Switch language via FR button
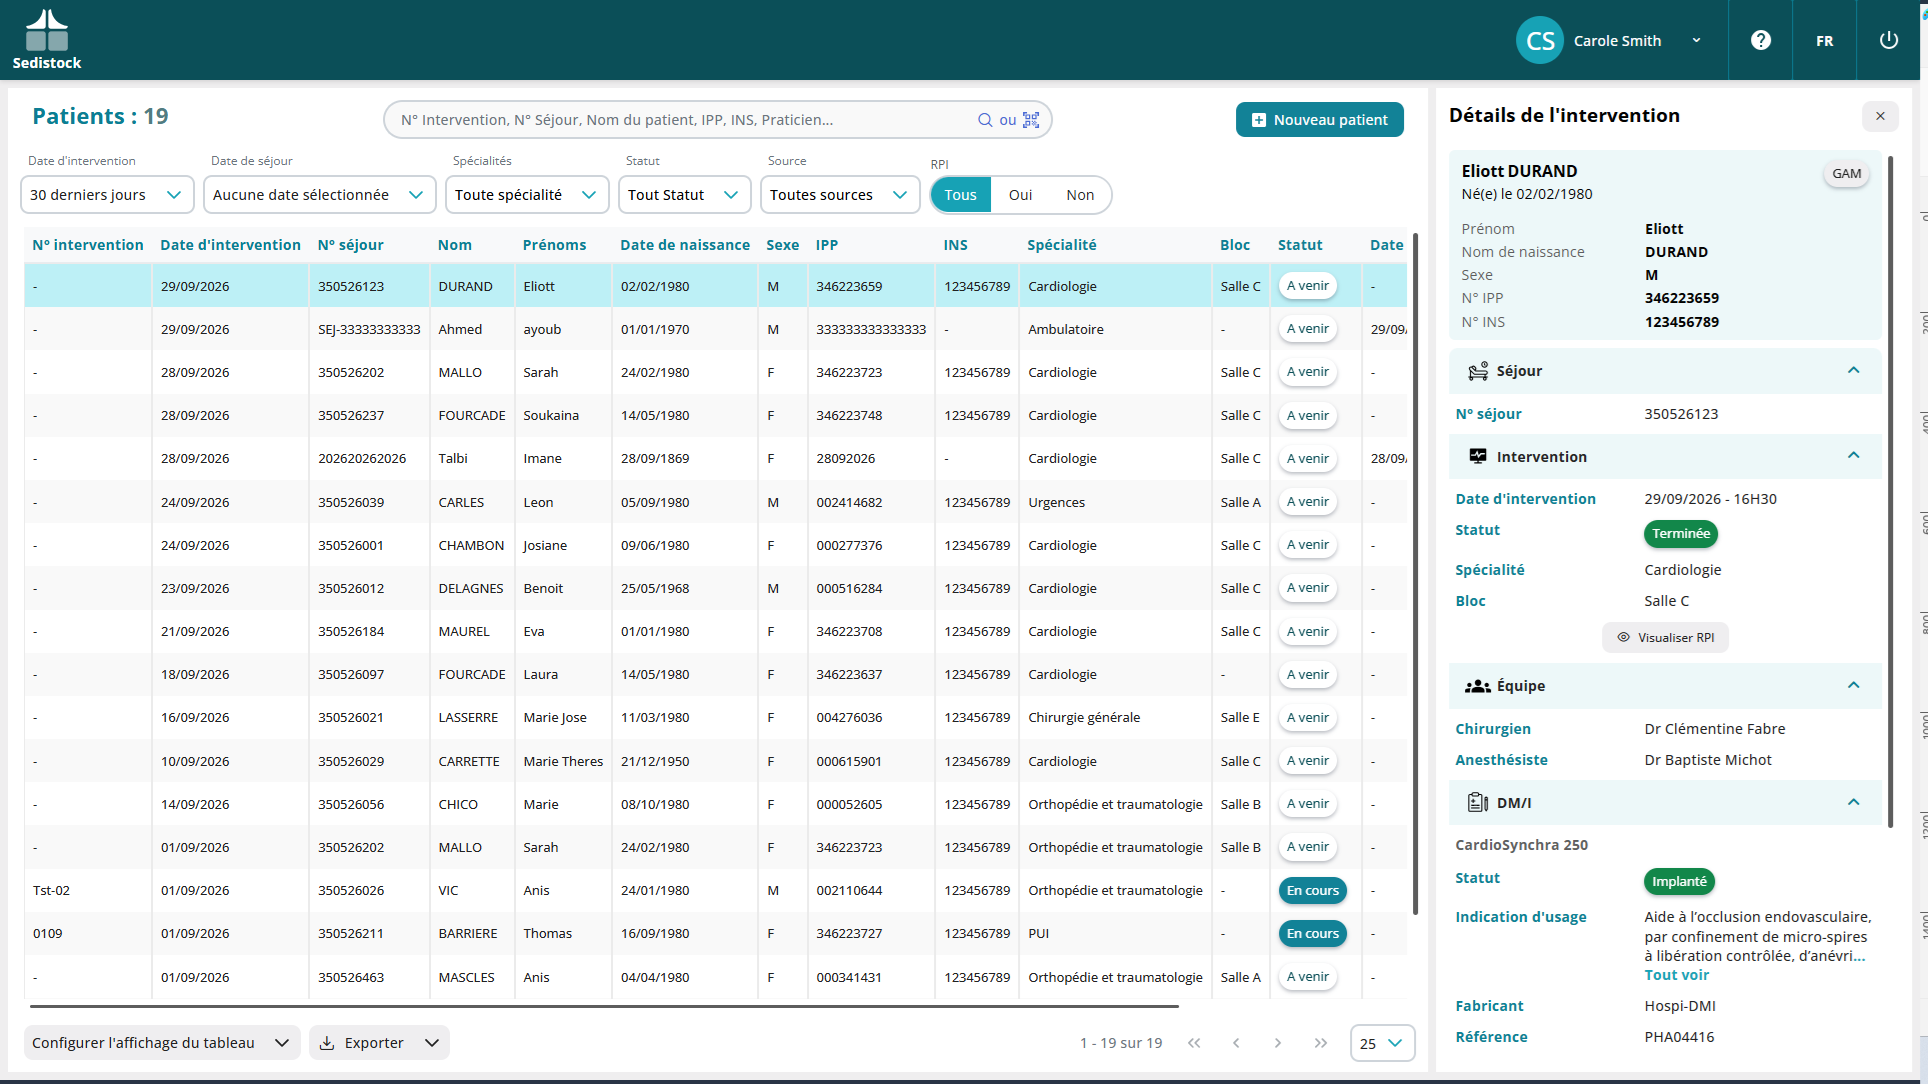1928x1084 pixels. pyautogui.click(x=1825, y=41)
